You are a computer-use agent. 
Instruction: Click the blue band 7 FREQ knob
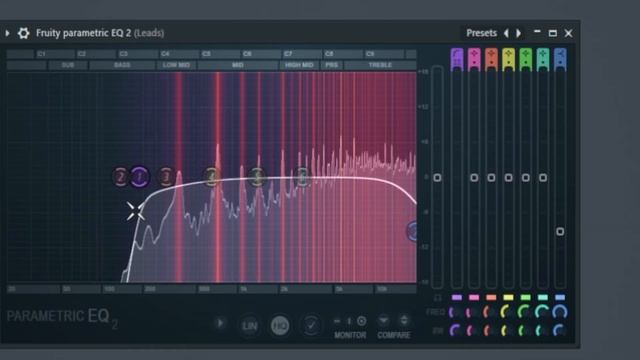pos(560,313)
